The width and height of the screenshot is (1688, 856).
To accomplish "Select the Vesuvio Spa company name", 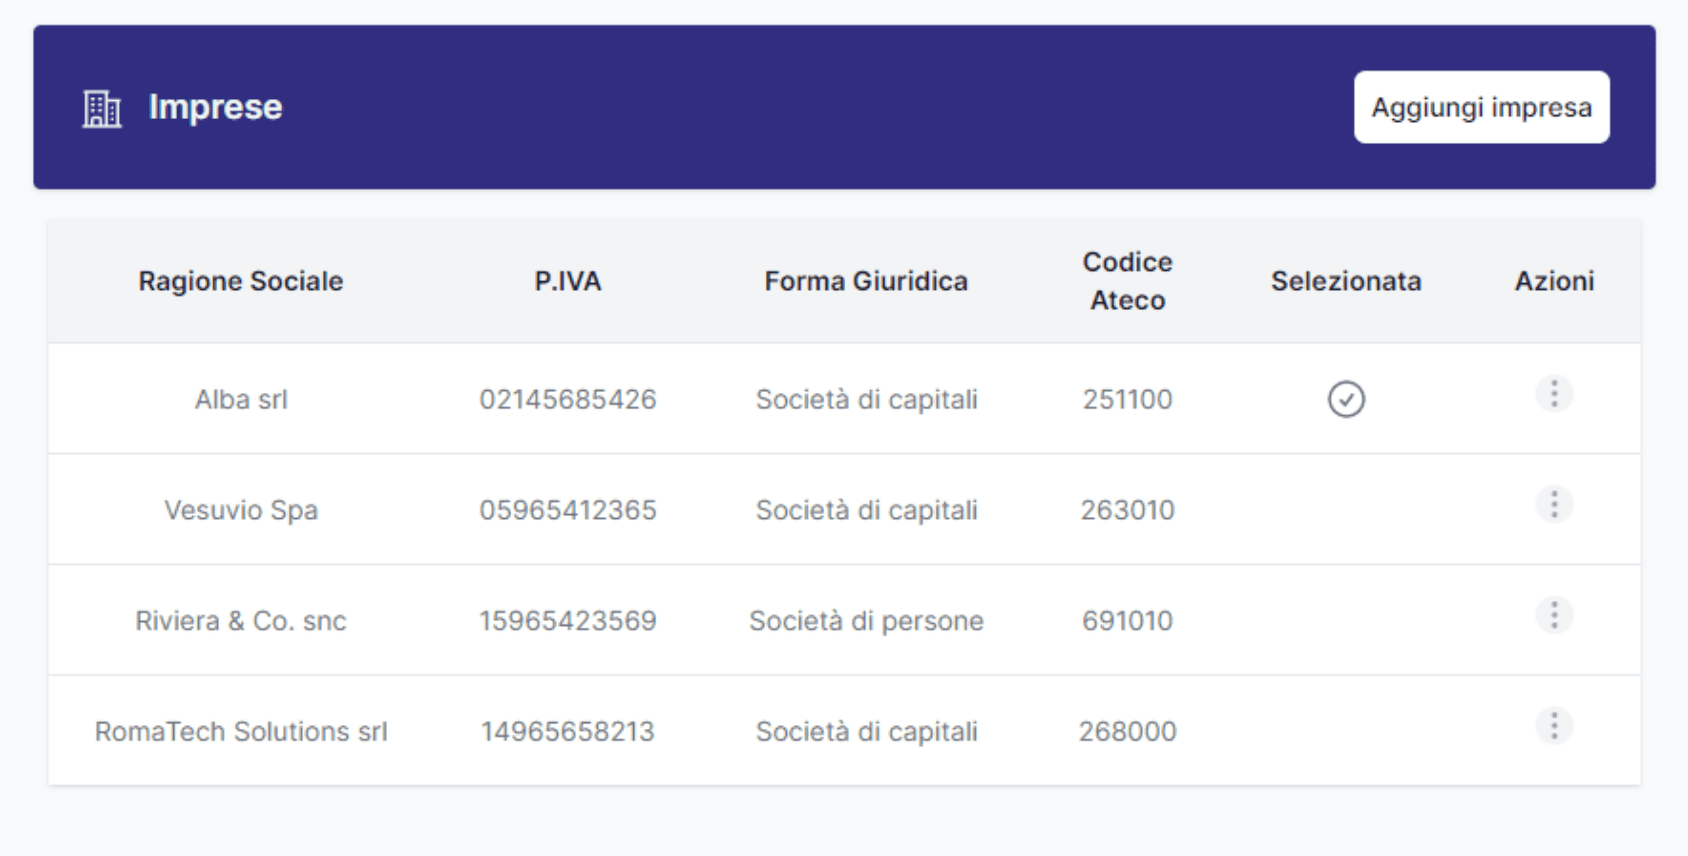I will [241, 510].
